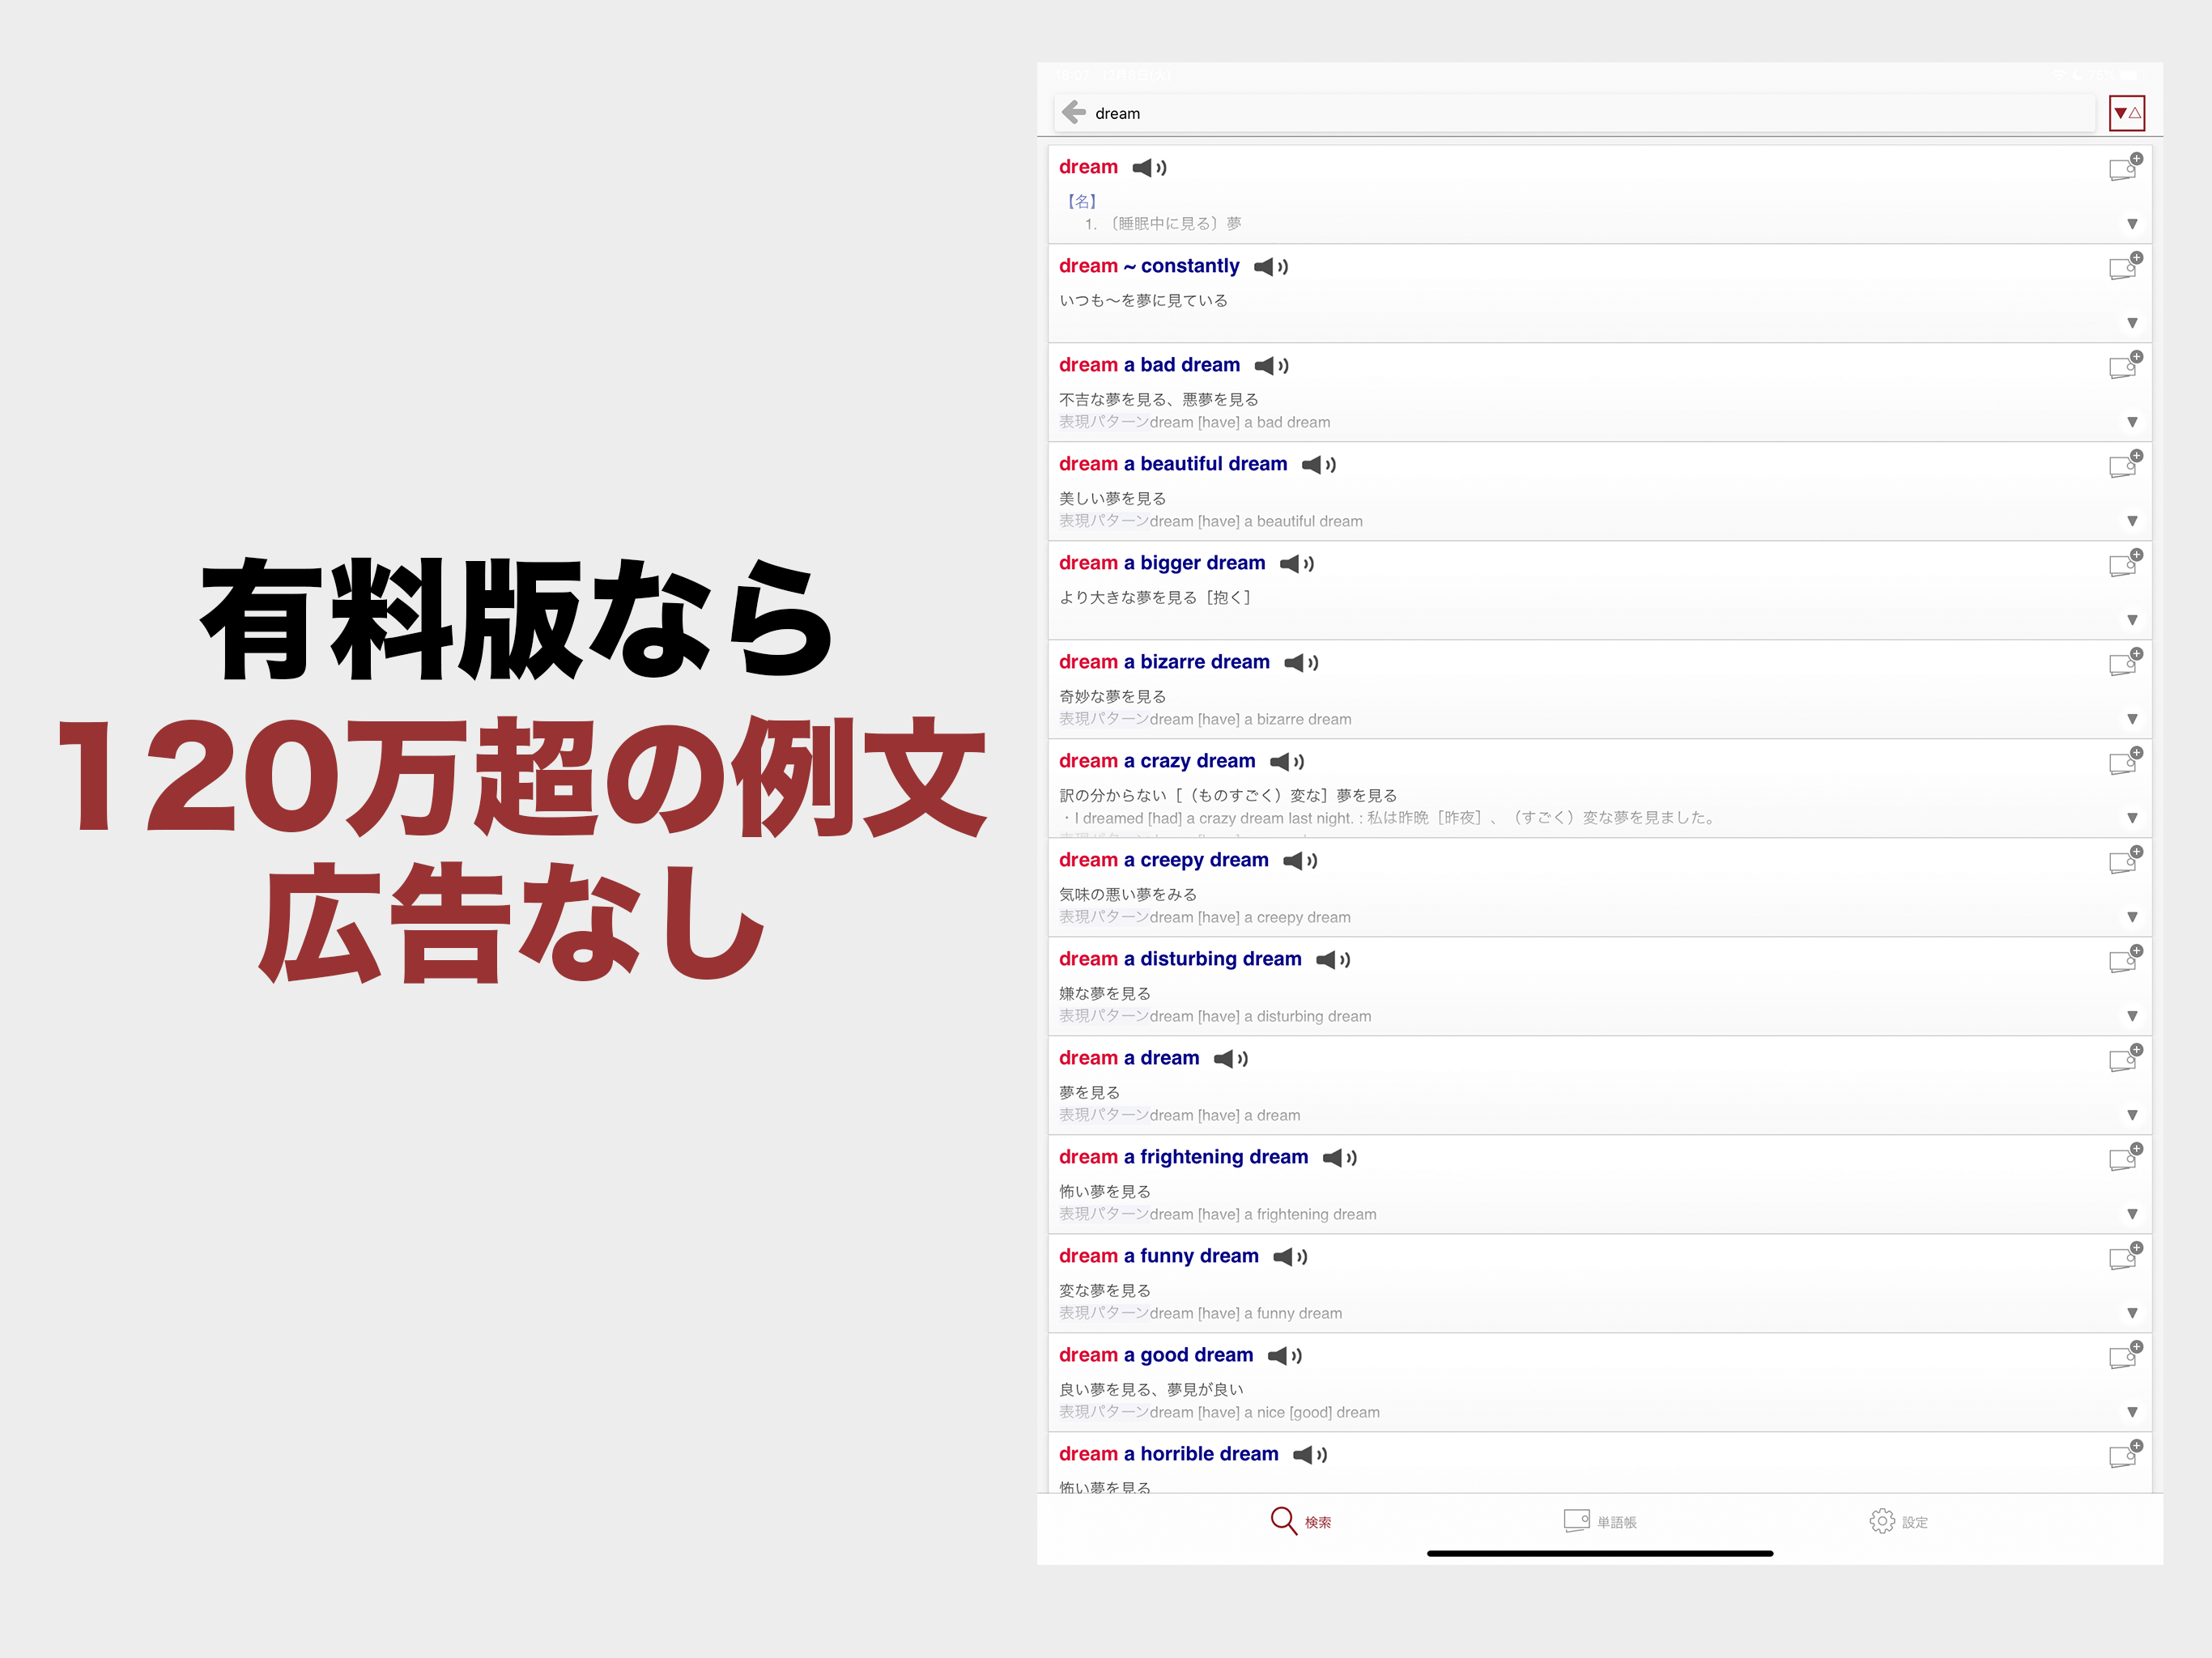This screenshot has width=2212, height=1658.
Task: Open the "dream a disturbing dream" entry
Action: pyautogui.click(x=1179, y=958)
